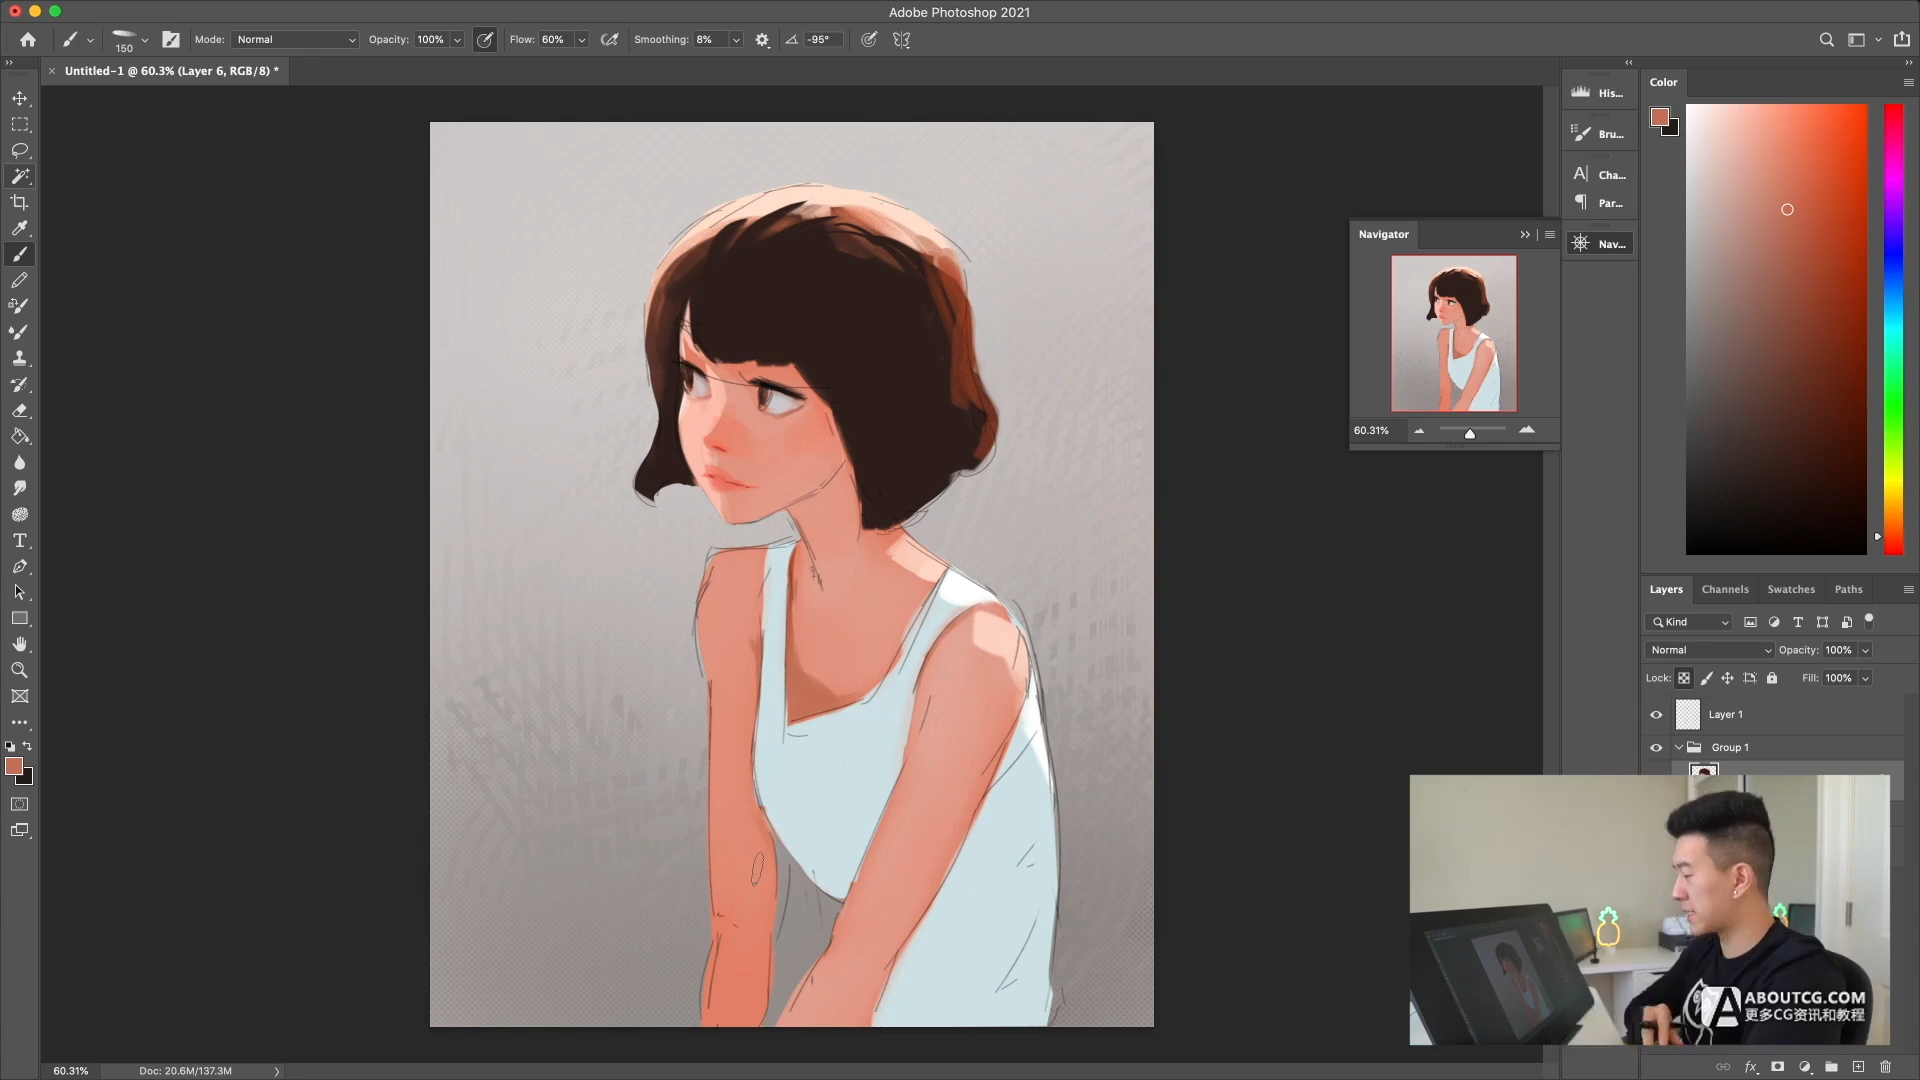The height and width of the screenshot is (1080, 1920).
Task: Open the Flow dropdown arrow
Action: [x=581, y=40]
